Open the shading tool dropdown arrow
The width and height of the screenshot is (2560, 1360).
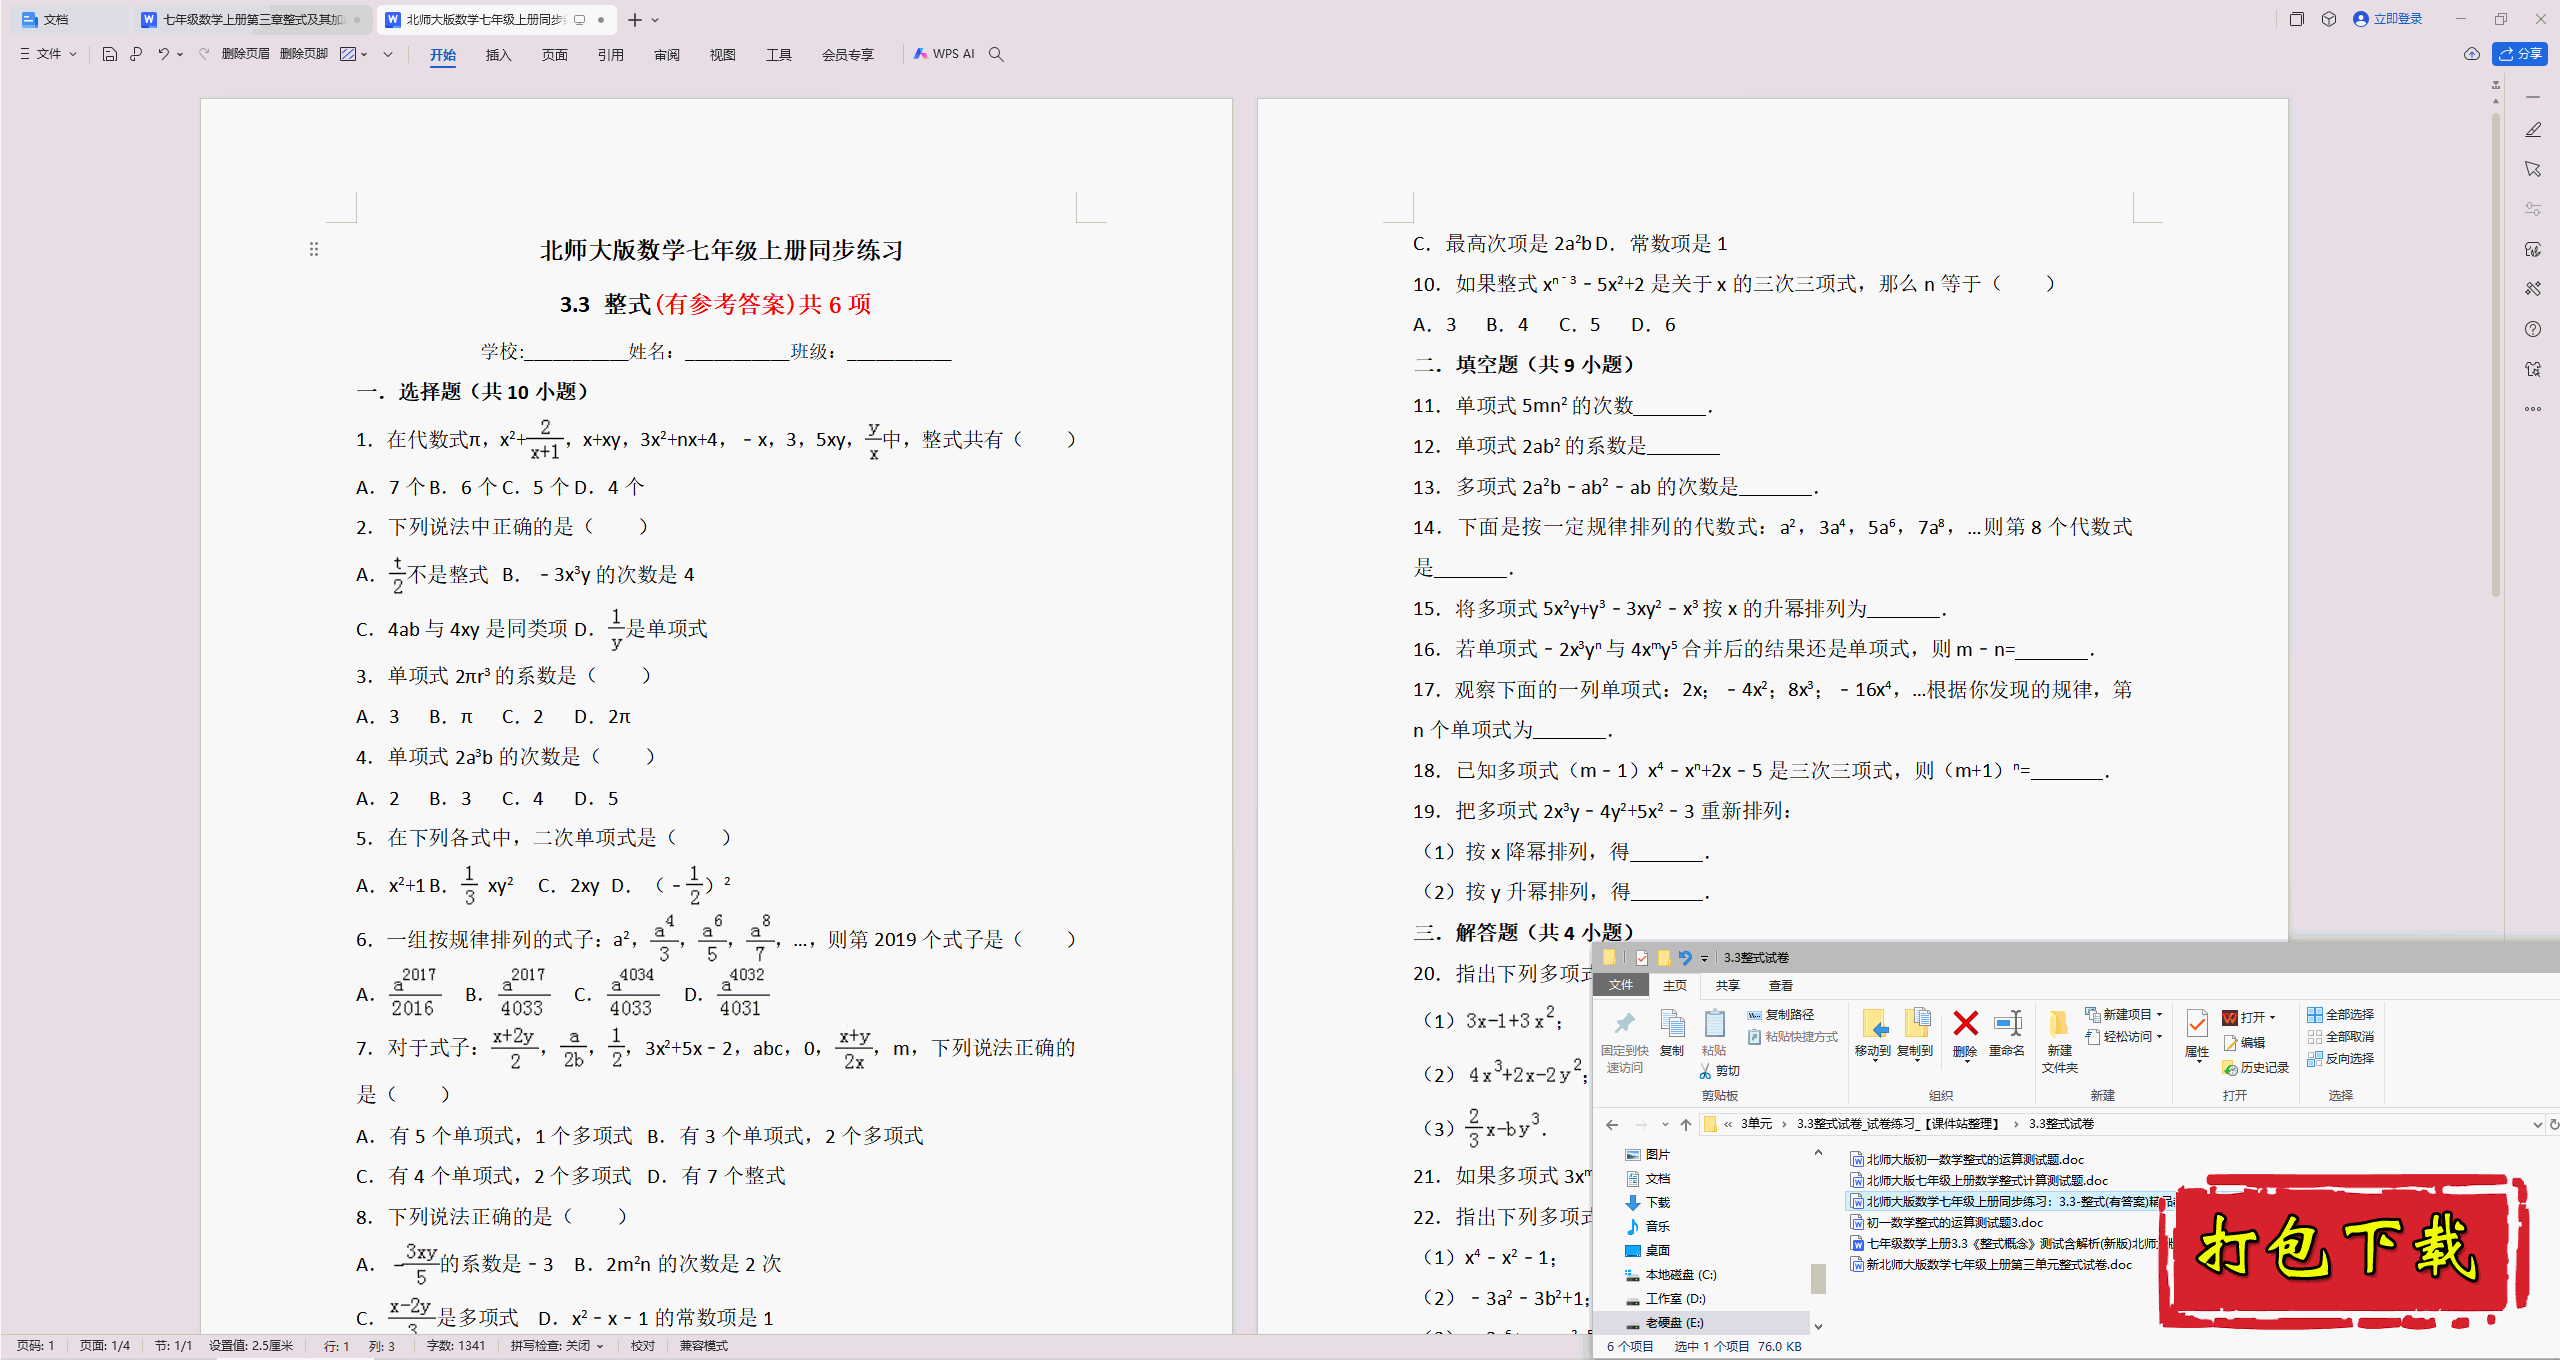(x=364, y=54)
